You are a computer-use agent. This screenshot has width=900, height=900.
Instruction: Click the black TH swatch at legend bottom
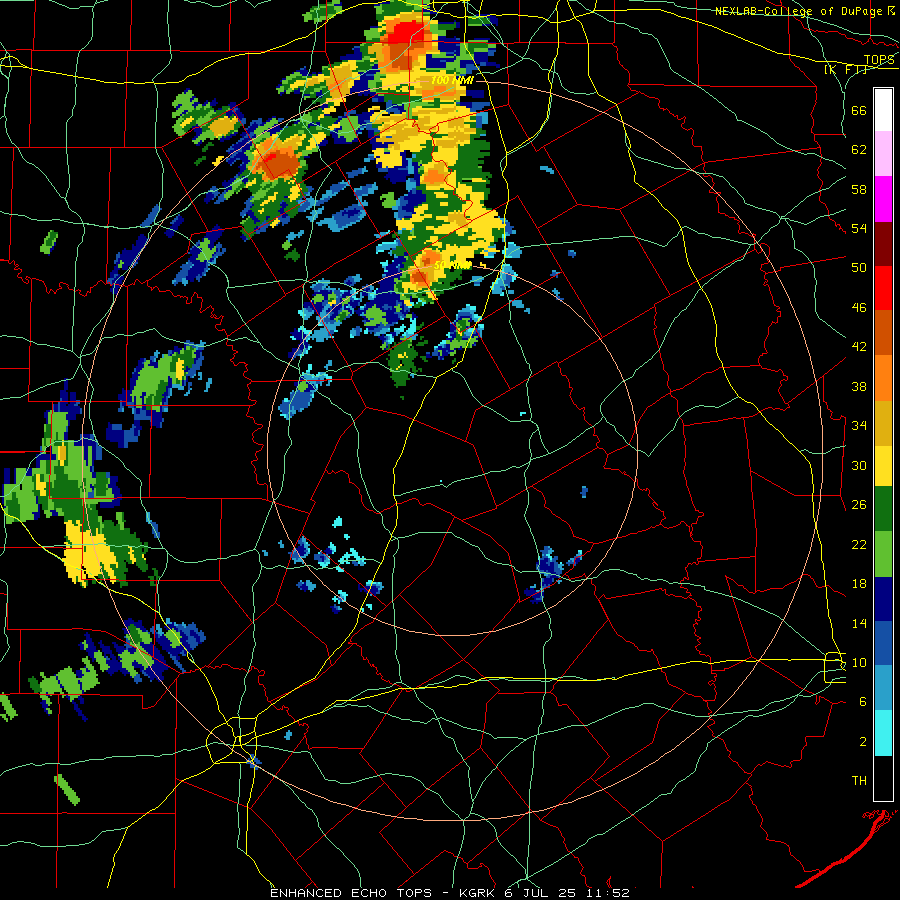[x=883, y=777]
